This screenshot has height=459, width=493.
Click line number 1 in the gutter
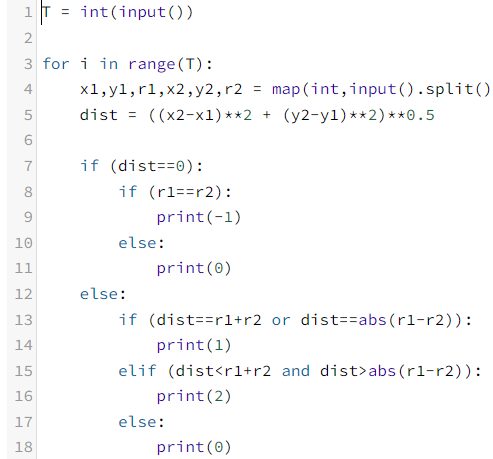tap(28, 13)
